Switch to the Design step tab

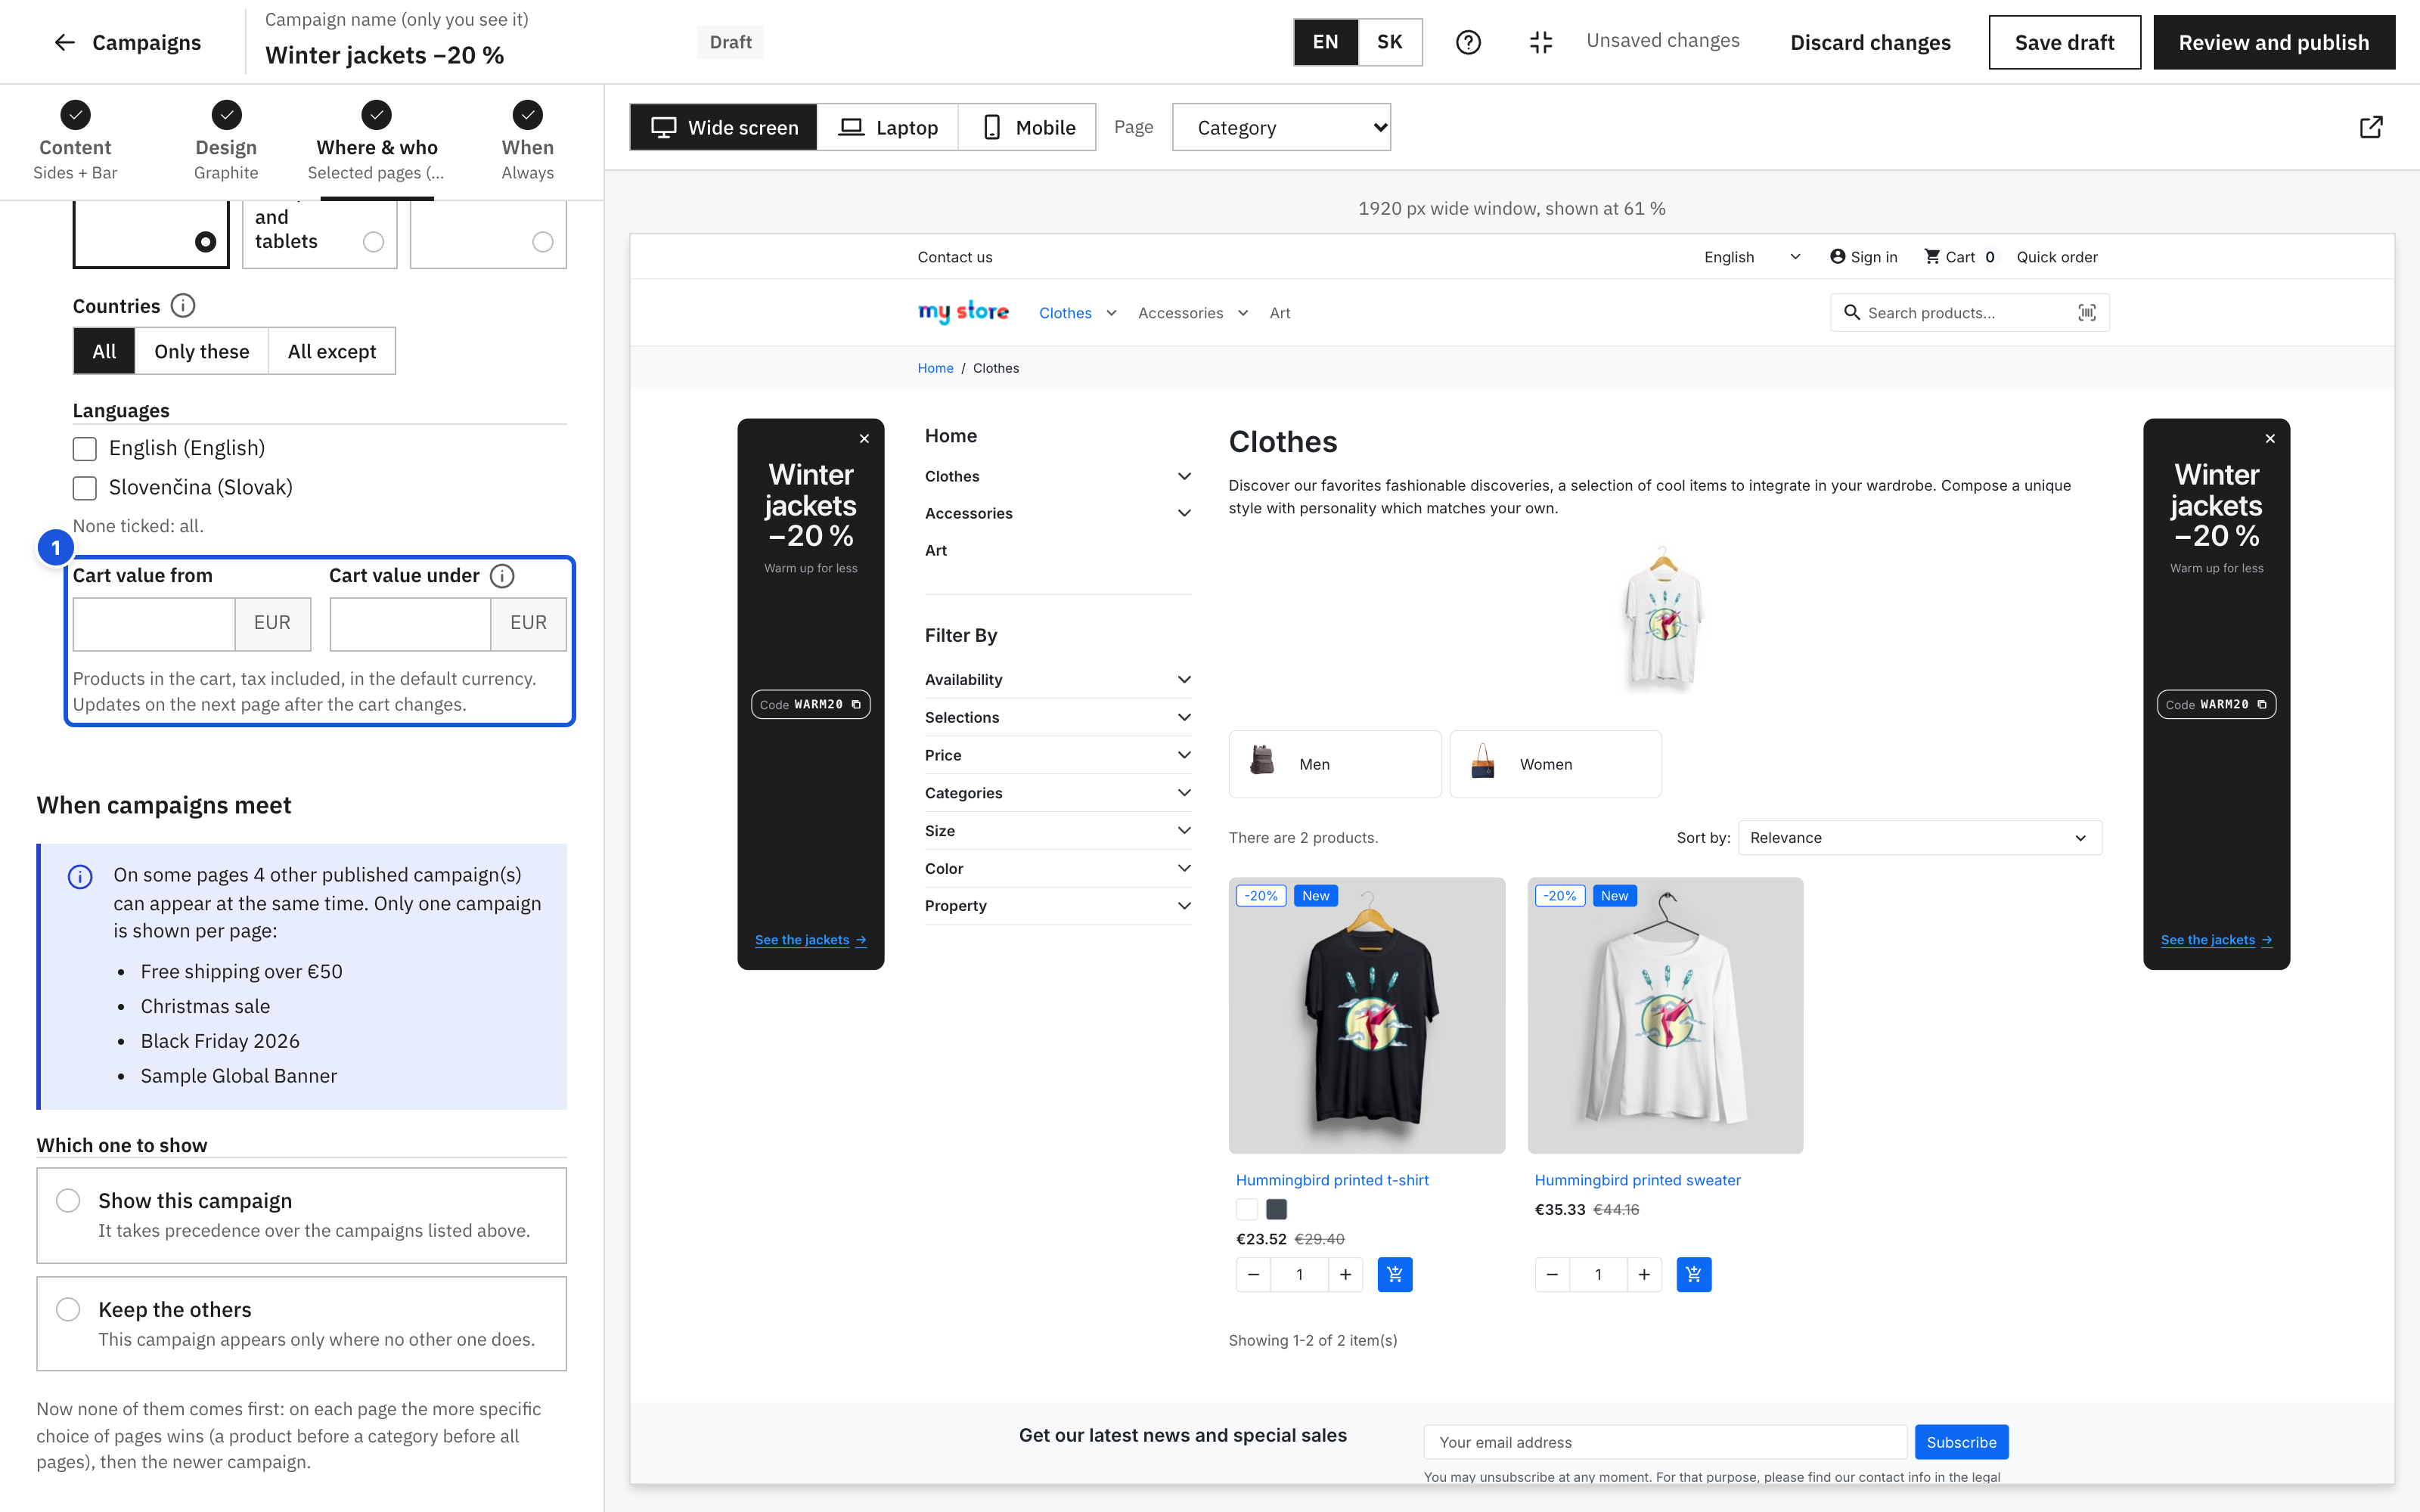226,142
